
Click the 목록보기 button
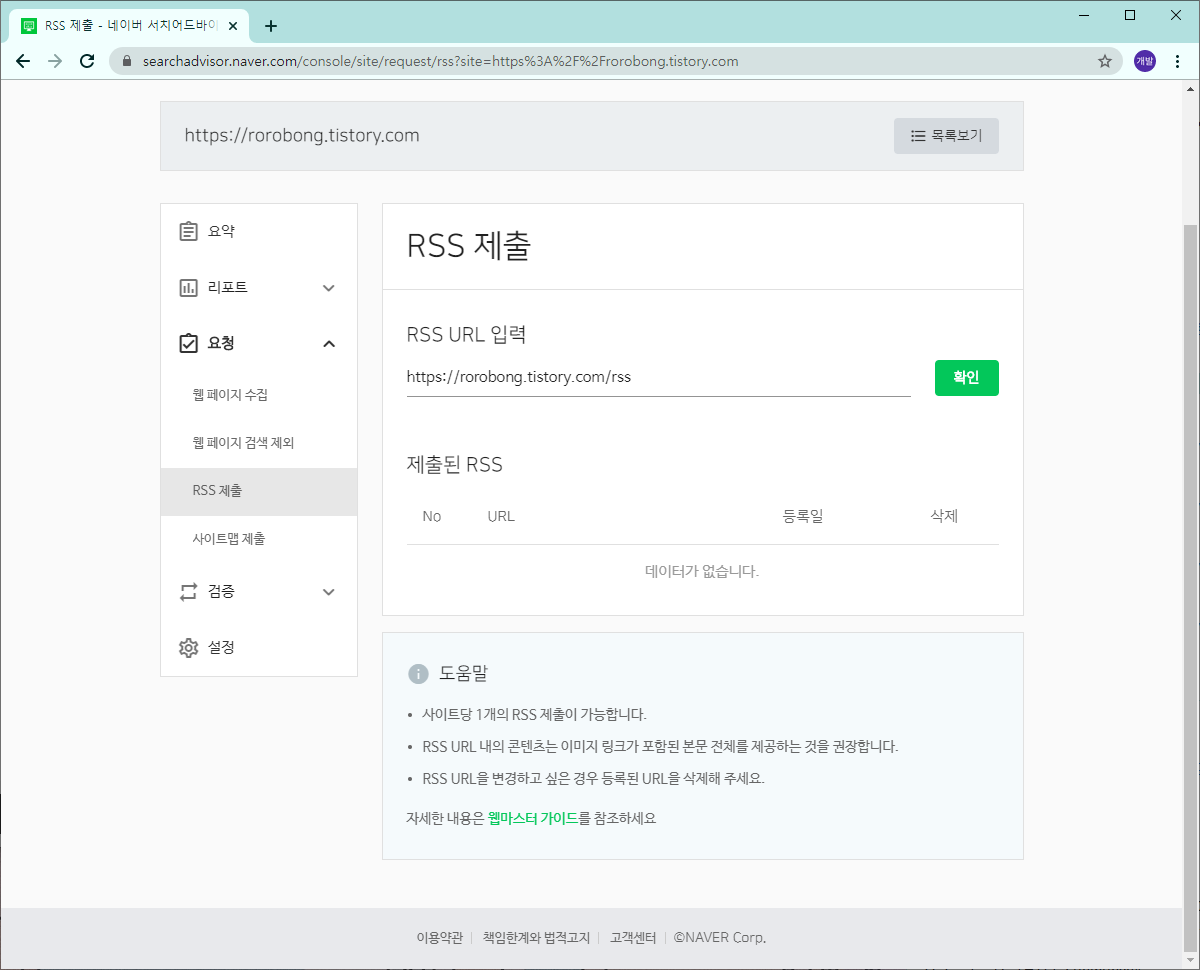coord(946,136)
